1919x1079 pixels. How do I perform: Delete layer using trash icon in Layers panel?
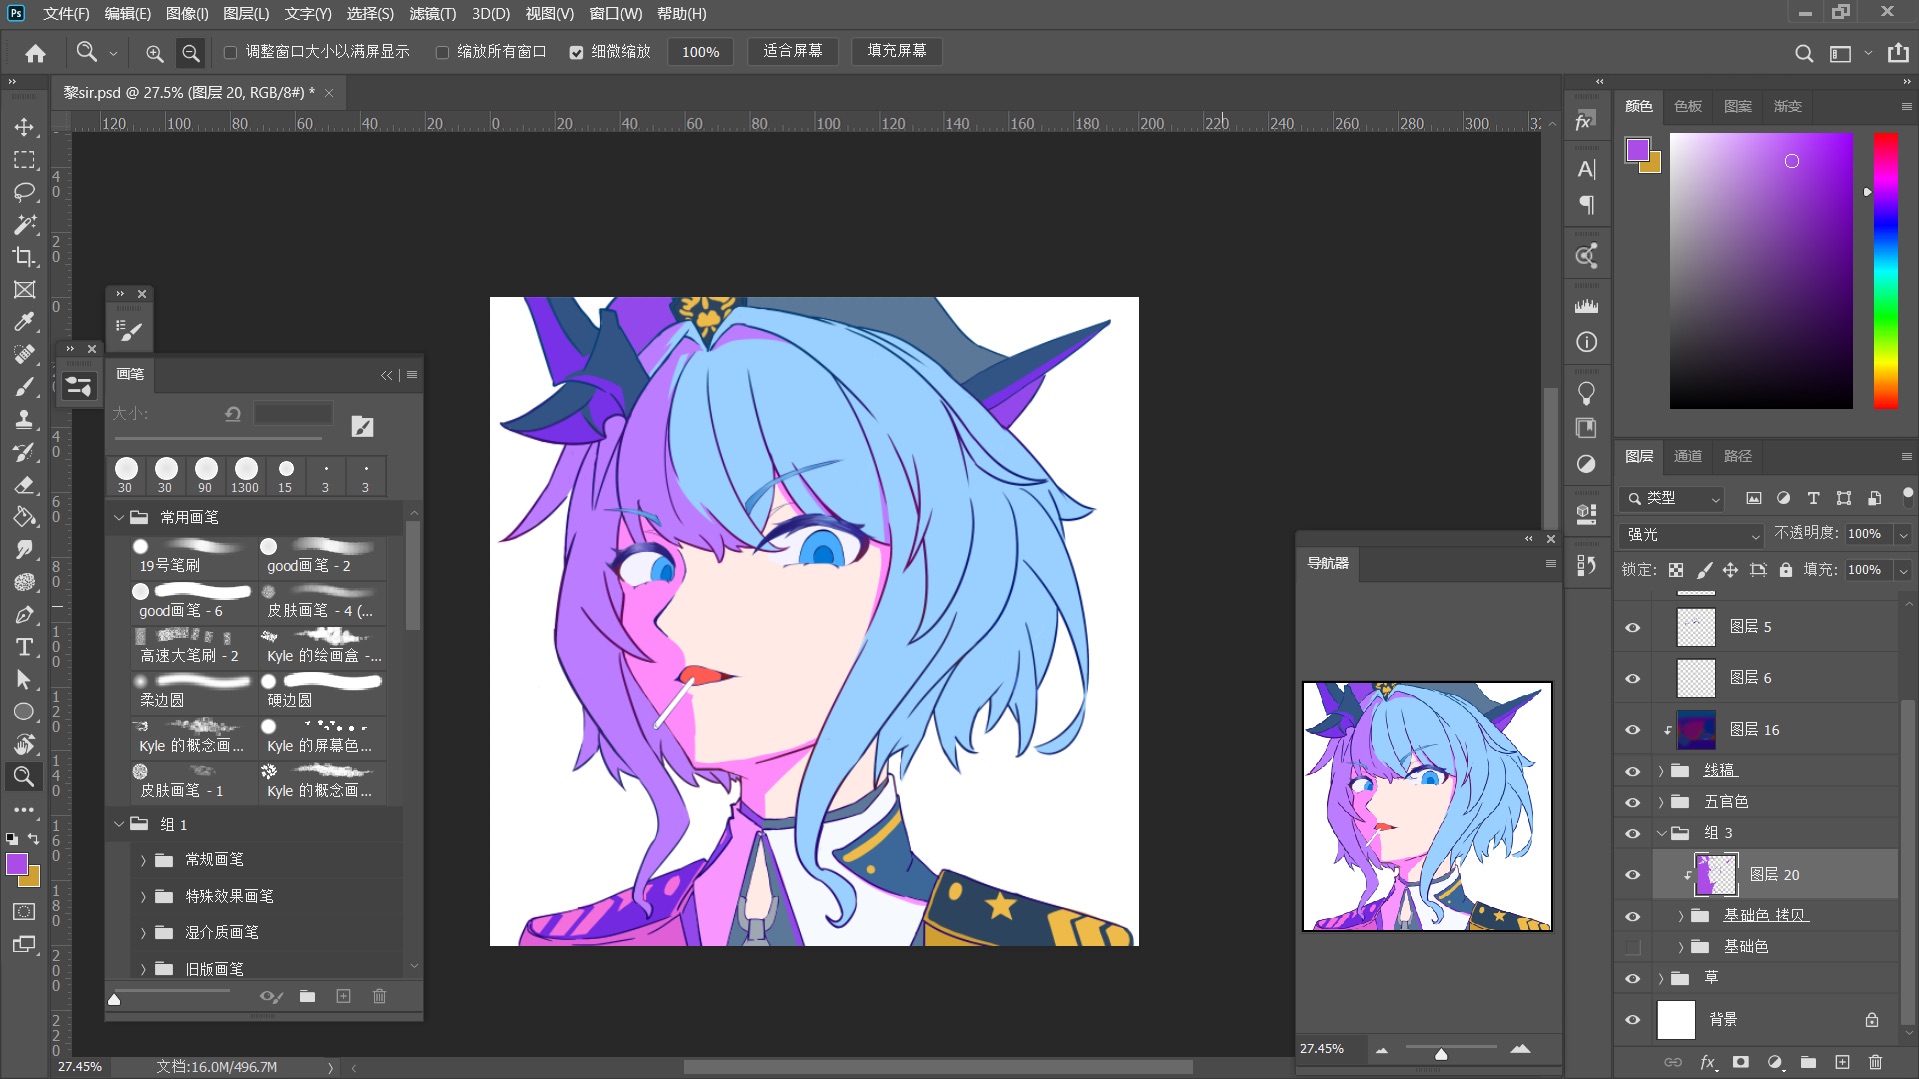click(1875, 1062)
